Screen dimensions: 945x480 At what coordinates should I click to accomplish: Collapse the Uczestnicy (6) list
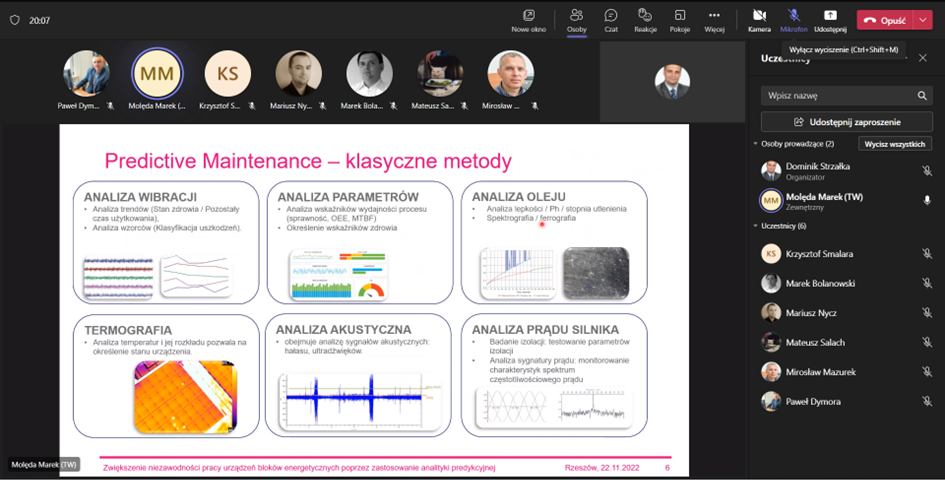(x=755, y=226)
